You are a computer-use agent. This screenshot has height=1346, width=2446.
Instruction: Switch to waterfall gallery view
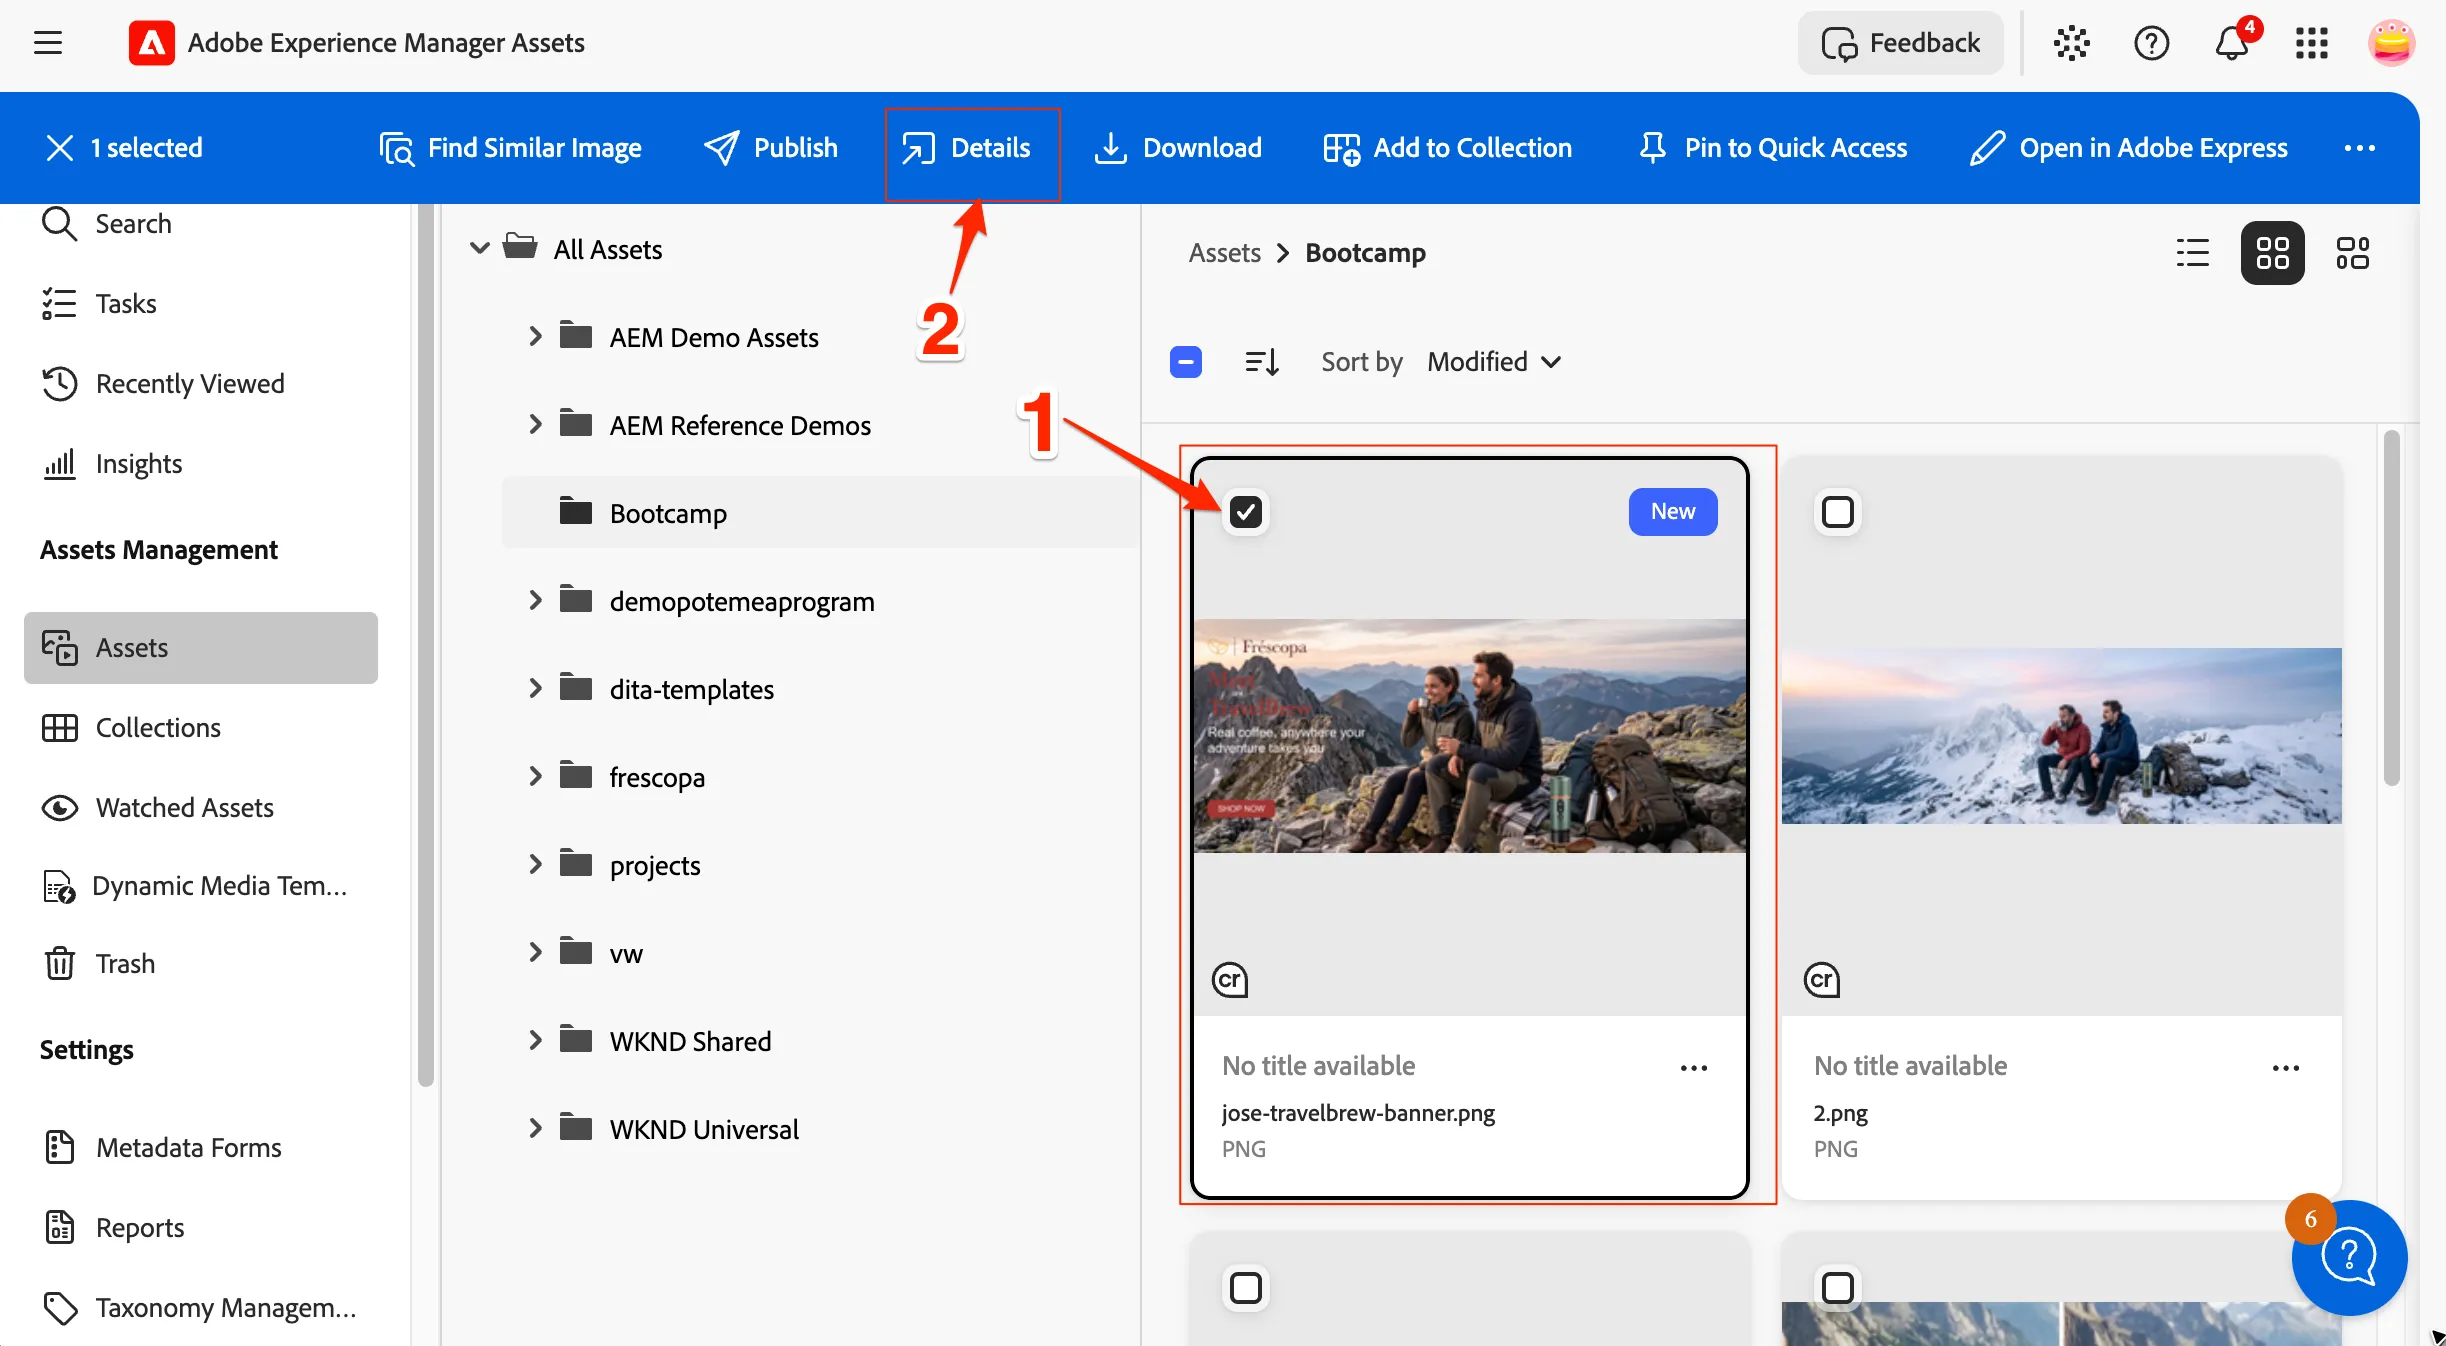(x=2353, y=253)
